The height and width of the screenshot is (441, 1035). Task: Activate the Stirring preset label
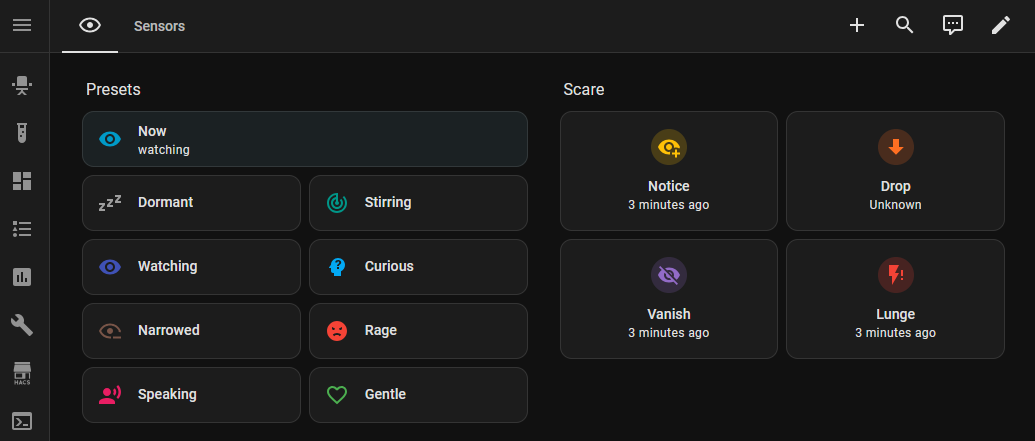388,203
